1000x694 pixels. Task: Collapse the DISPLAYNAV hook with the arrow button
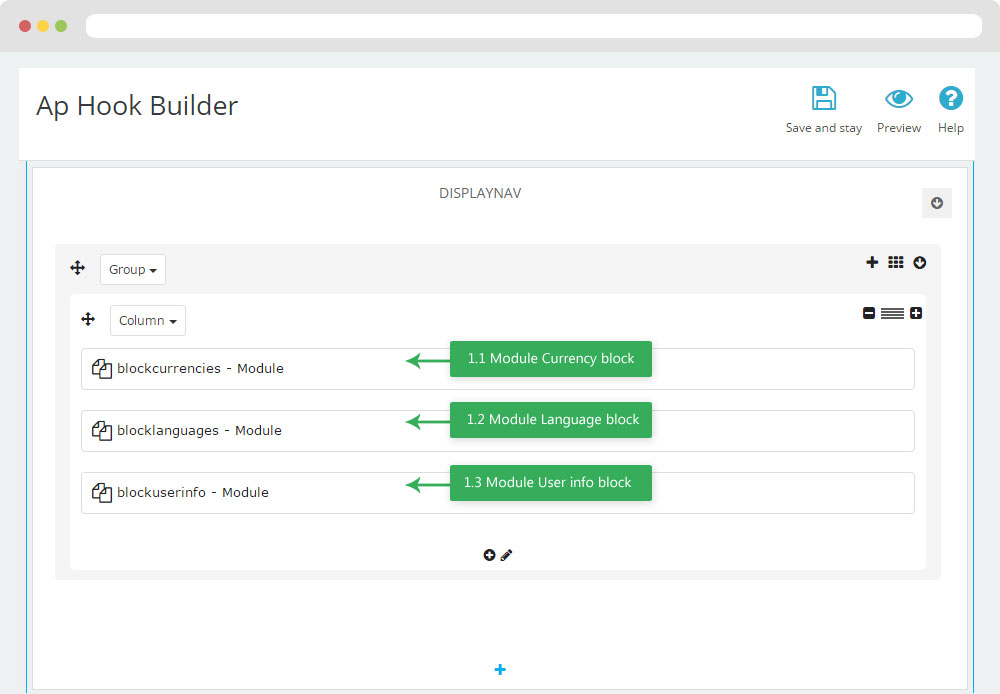click(937, 203)
